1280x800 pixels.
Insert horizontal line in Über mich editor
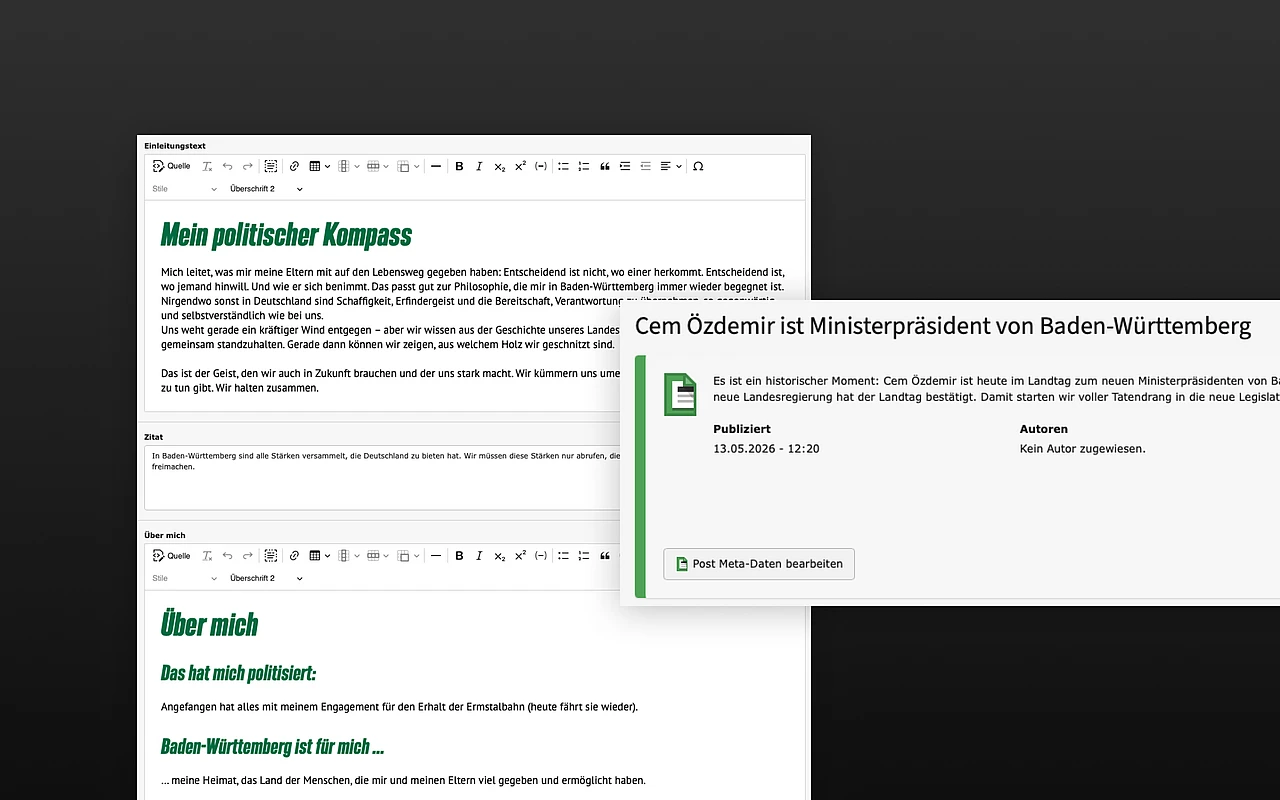tap(436, 555)
